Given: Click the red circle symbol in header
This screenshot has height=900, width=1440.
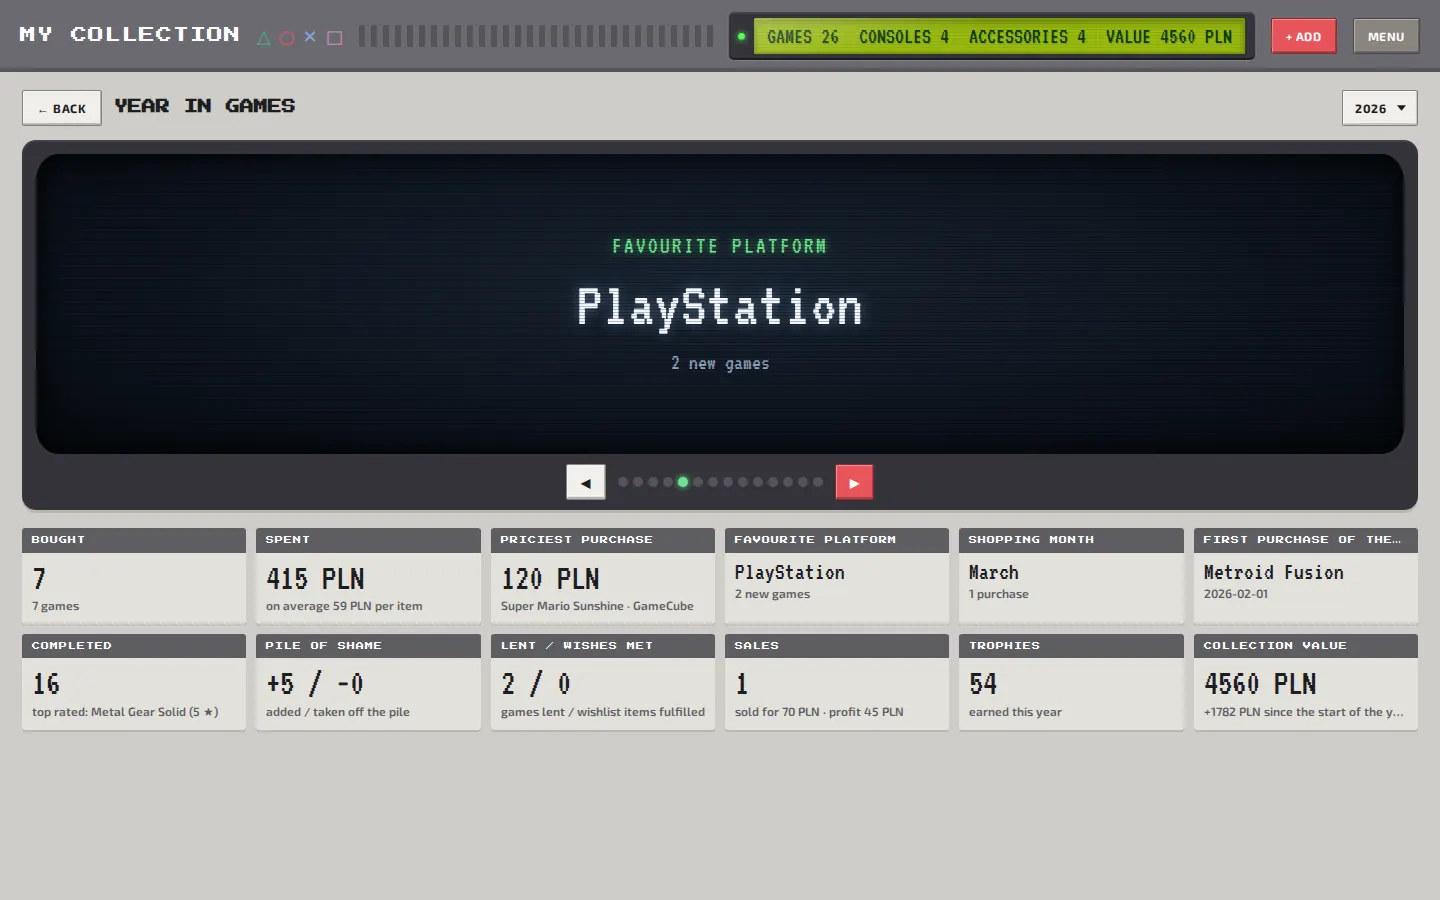Looking at the screenshot, I should point(287,38).
